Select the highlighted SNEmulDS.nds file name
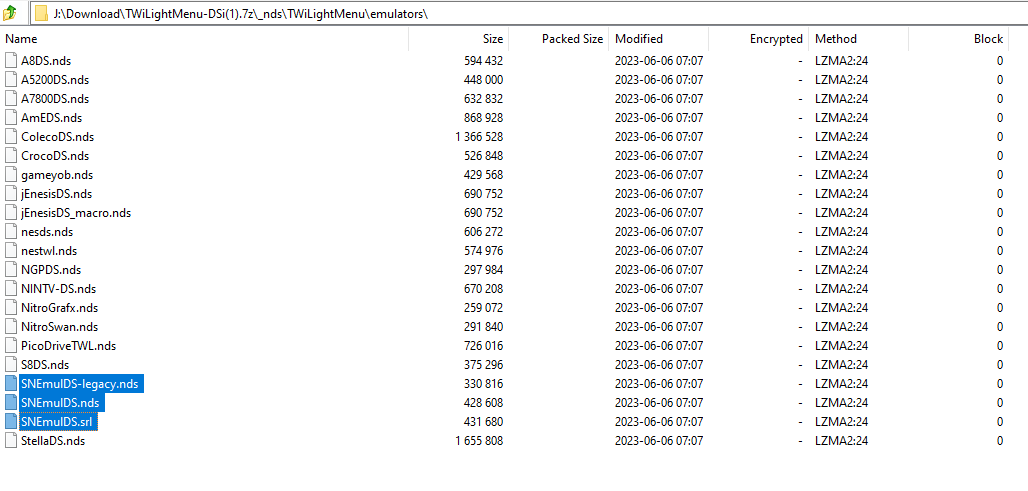This screenshot has height=491, width=1028. click(x=60, y=403)
